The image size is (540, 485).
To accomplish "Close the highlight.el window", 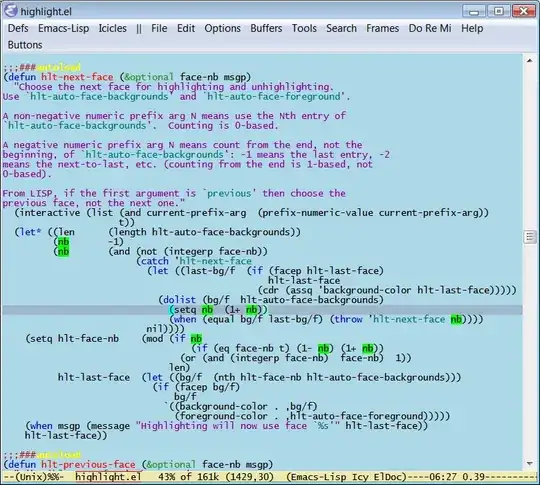I will click(523, 12).
